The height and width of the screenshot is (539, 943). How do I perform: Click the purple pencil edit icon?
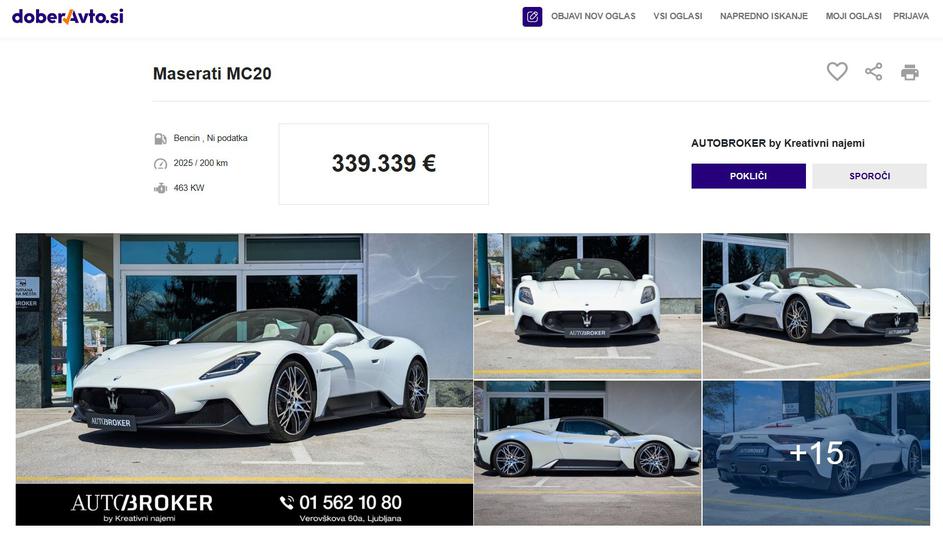coord(532,17)
